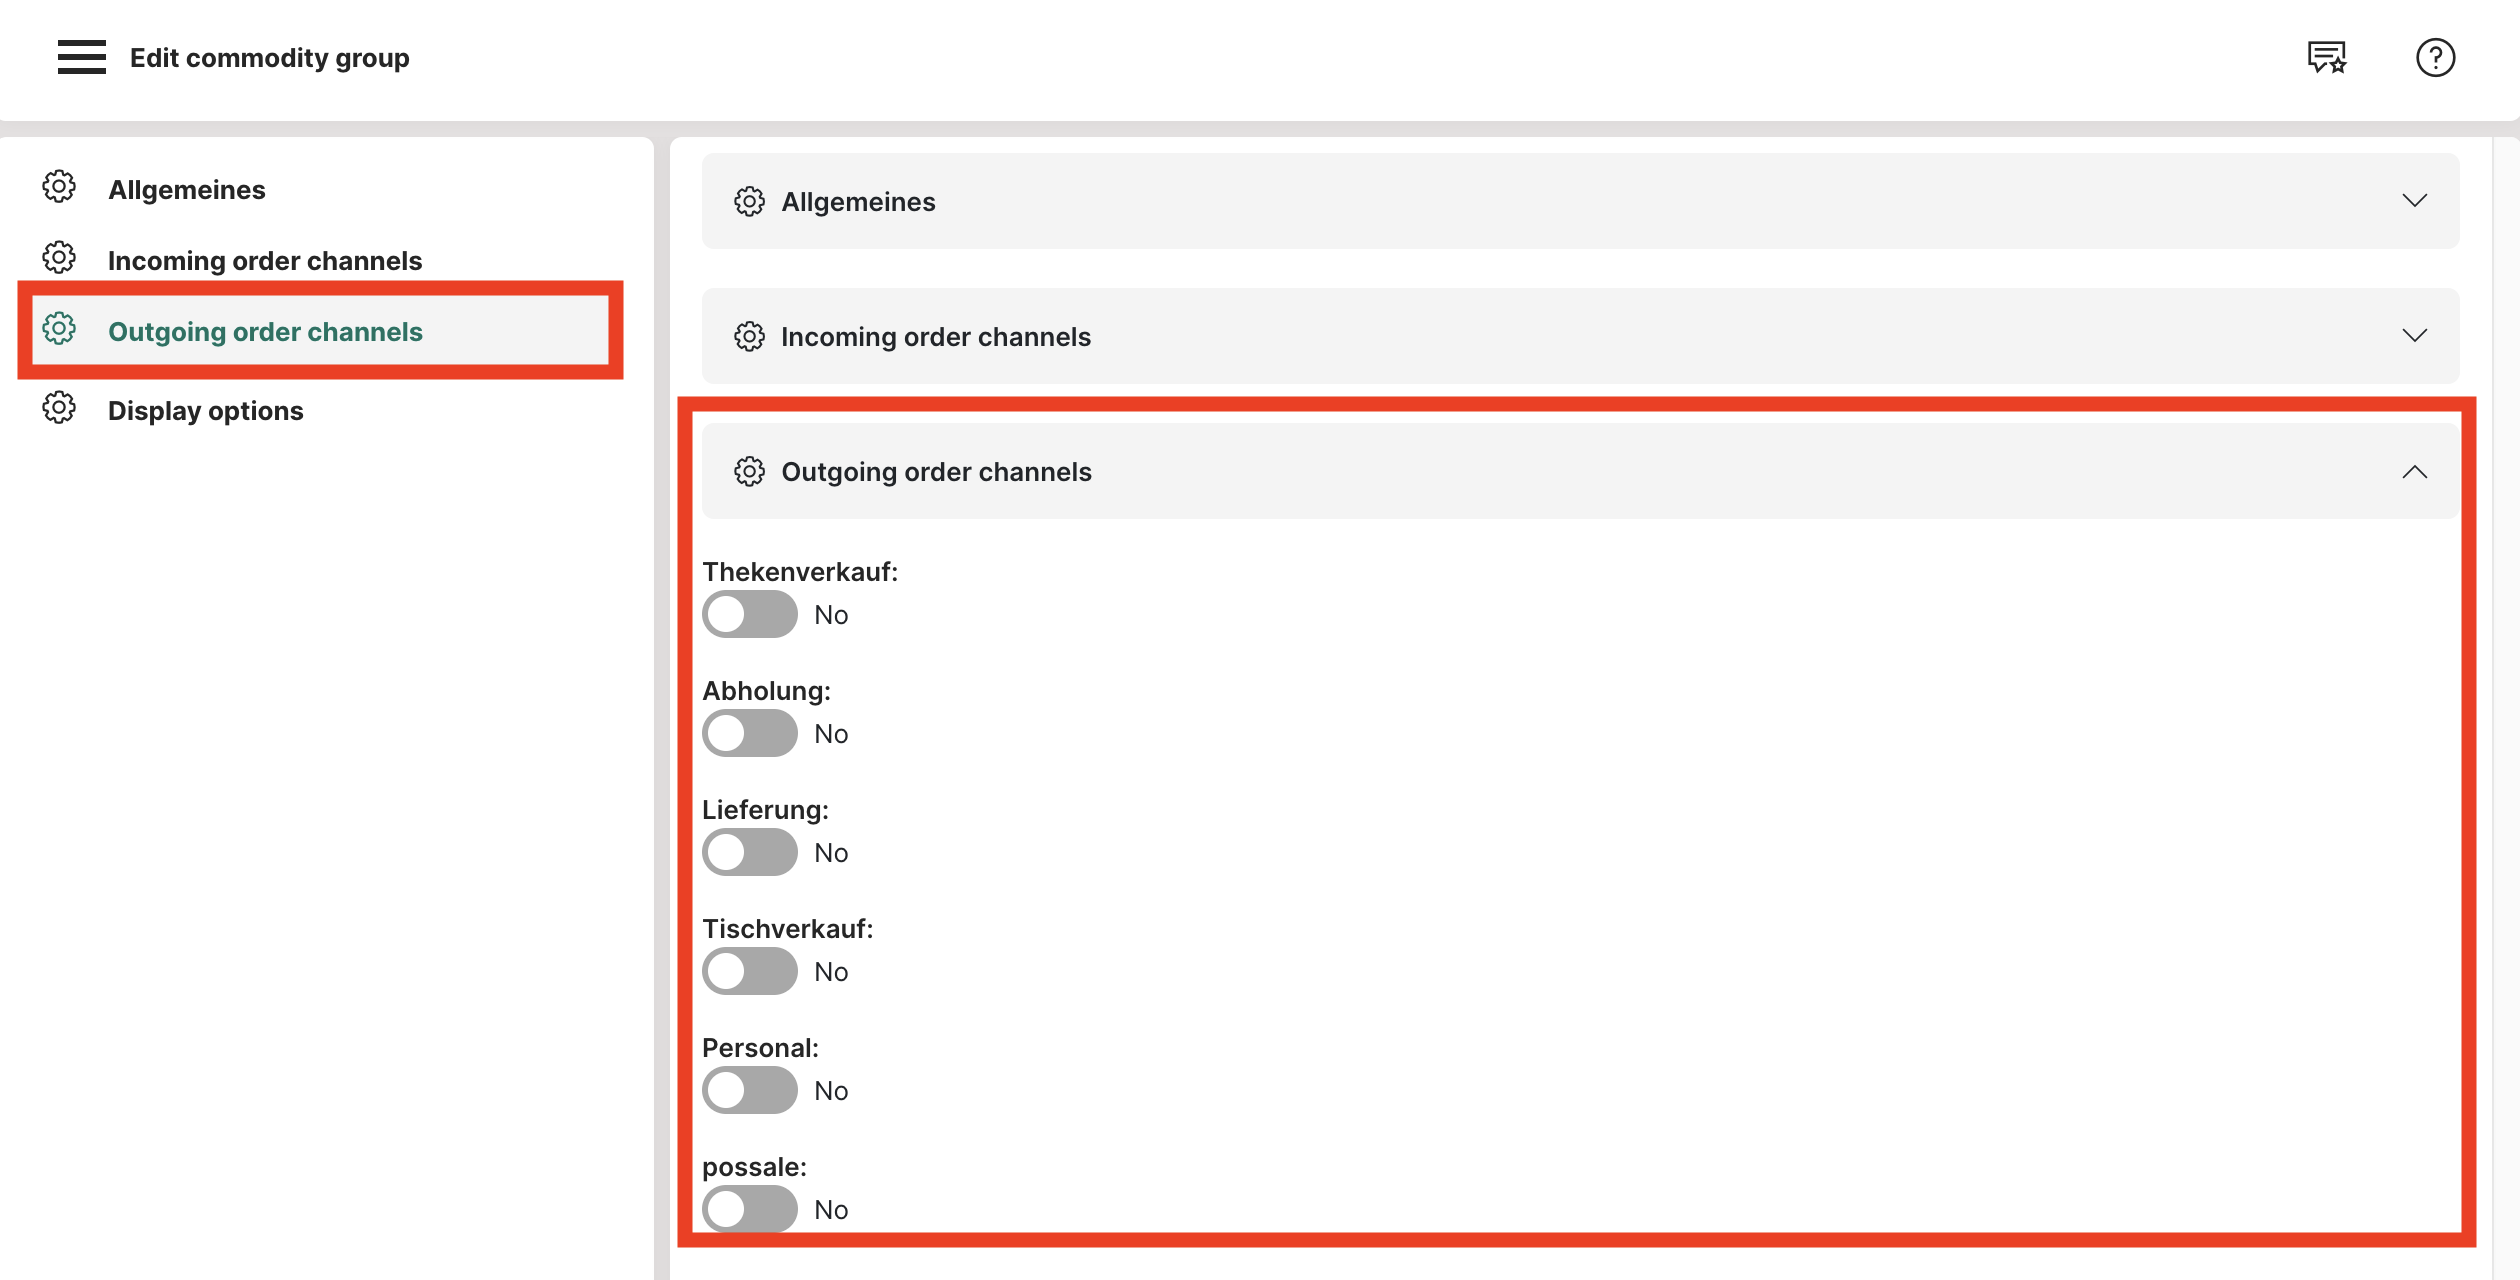Screen dimensions: 2520x1280
Task: Click gear icon beside sidebar Display options
Action: 59,408
